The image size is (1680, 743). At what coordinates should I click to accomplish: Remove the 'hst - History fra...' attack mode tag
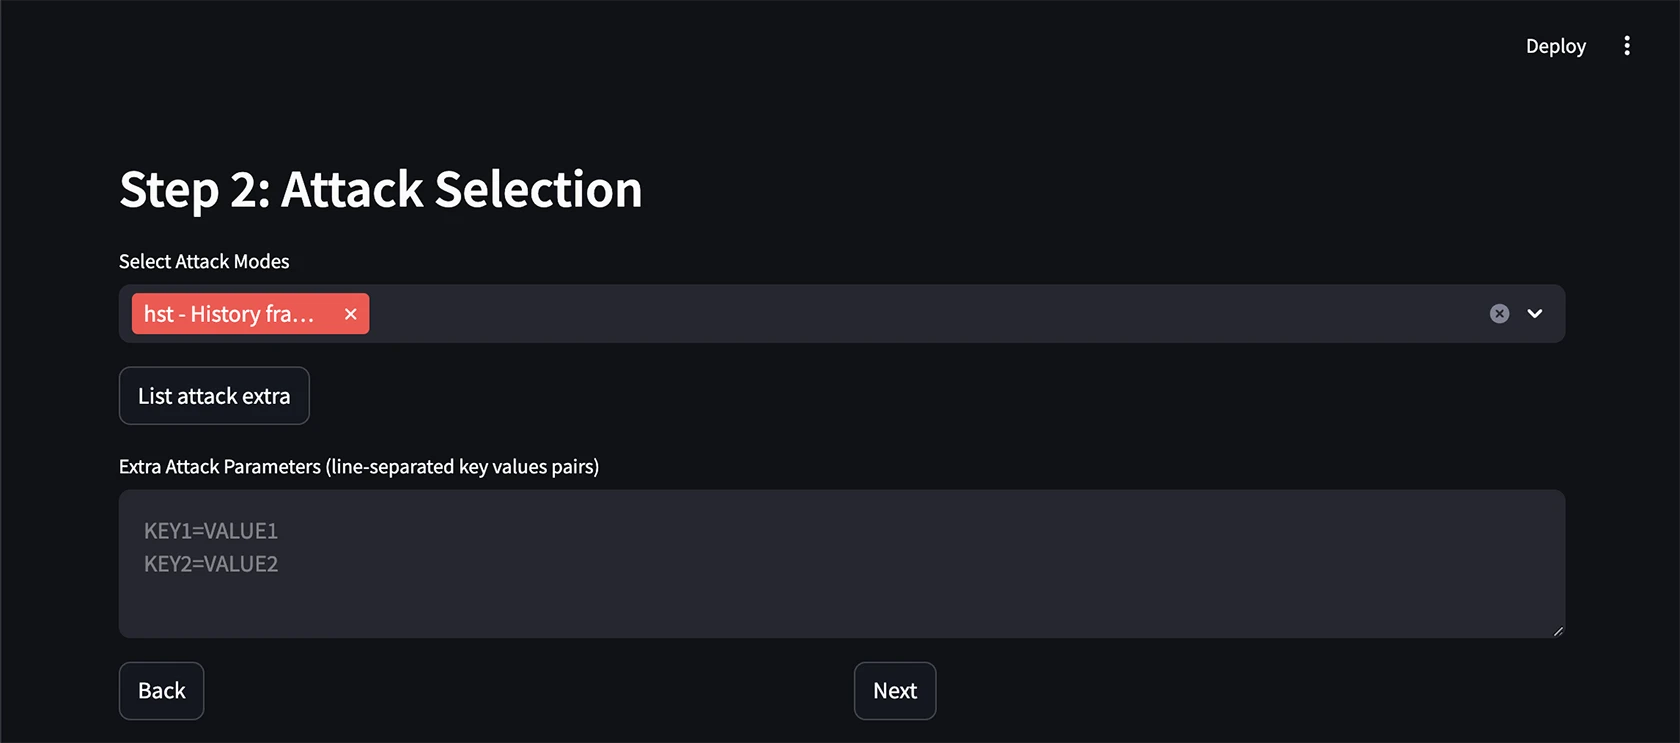tap(351, 313)
